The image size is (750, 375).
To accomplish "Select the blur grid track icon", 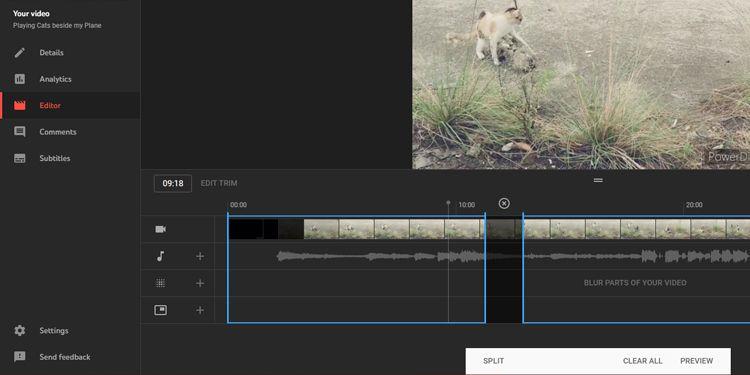I will [161, 283].
